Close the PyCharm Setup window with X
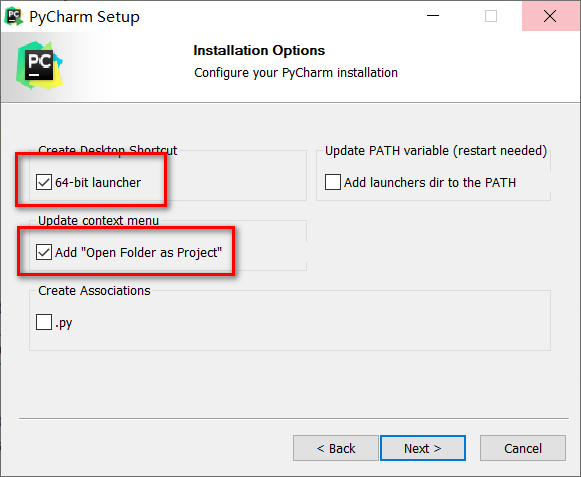 point(550,16)
